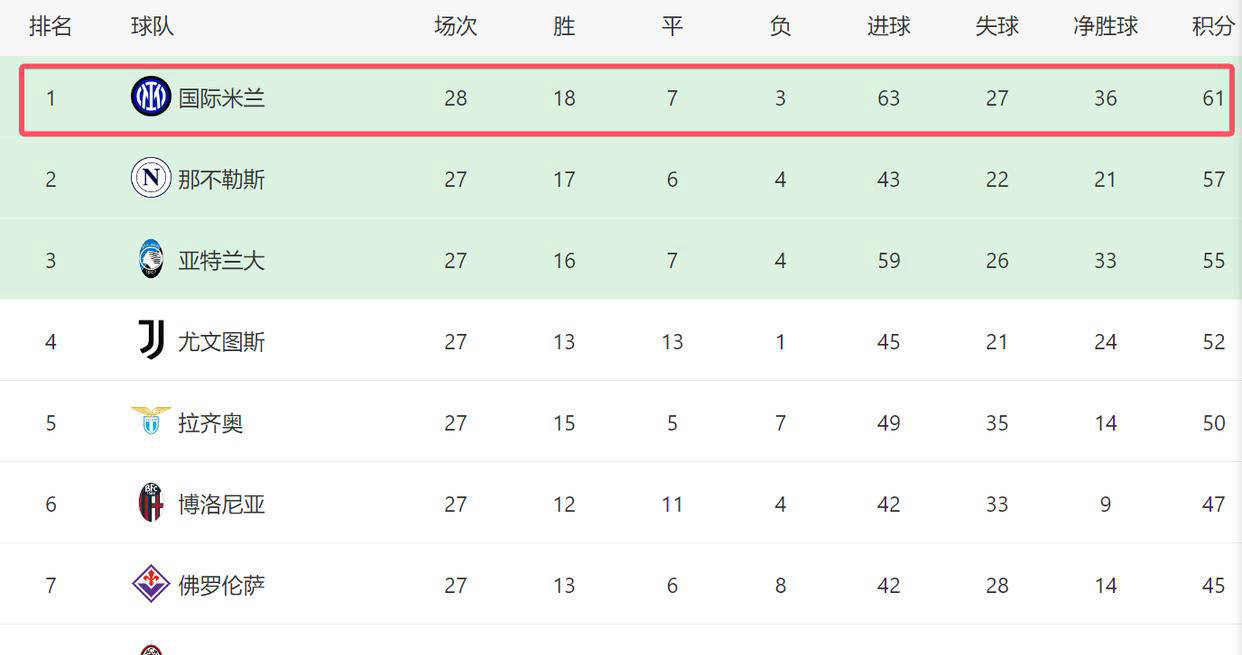This screenshot has height=655, width=1242.
Task: Click the Lazio eagle crest icon
Action: click(x=151, y=421)
